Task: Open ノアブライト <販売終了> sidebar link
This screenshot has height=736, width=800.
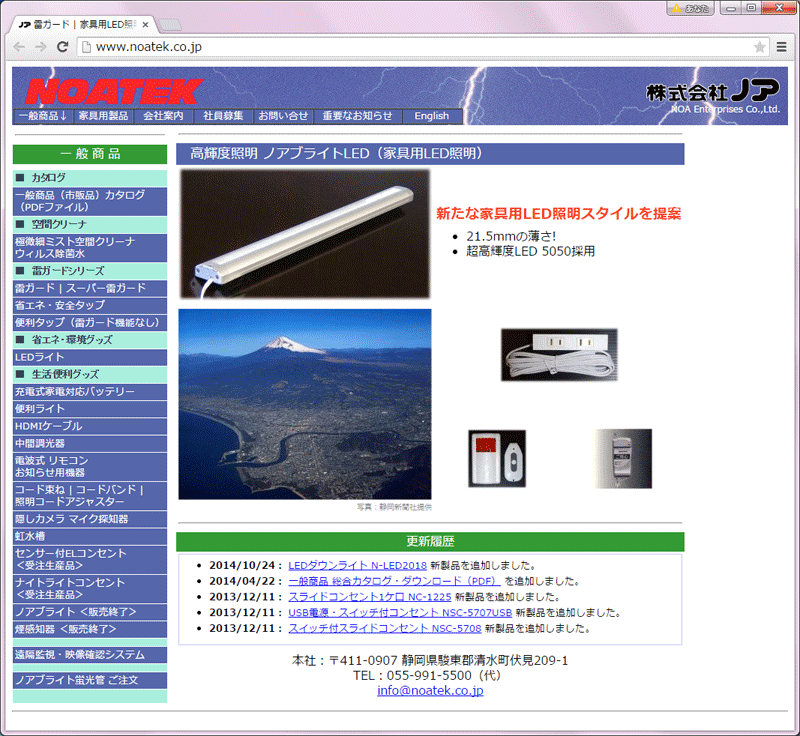Action: 90,612
